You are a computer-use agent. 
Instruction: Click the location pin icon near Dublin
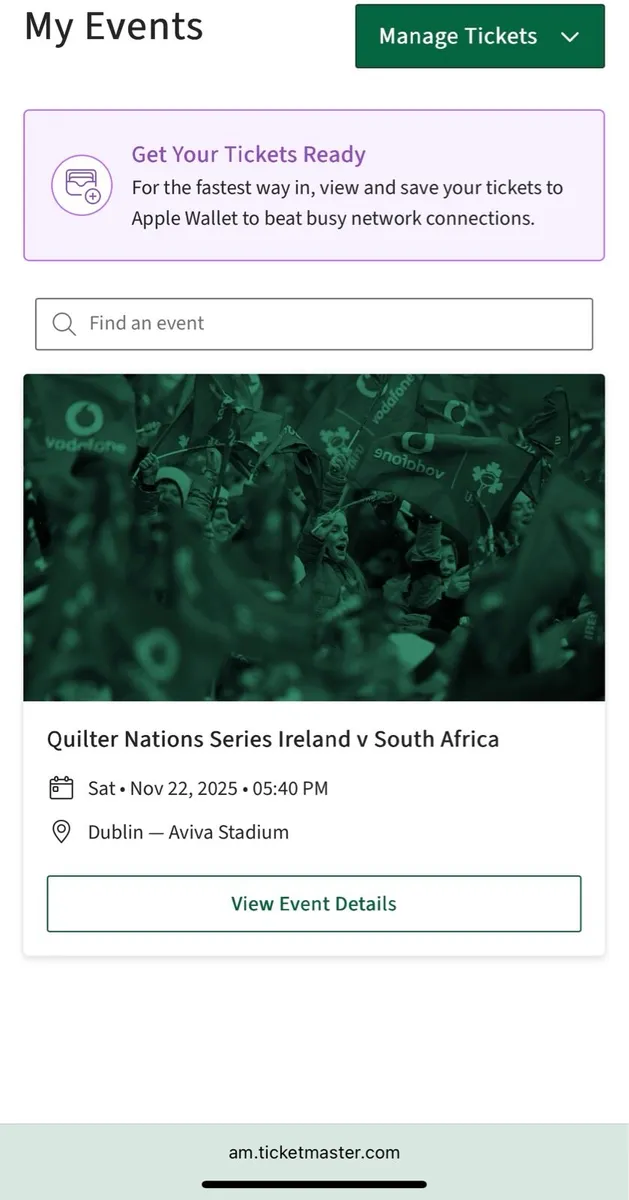(61, 831)
